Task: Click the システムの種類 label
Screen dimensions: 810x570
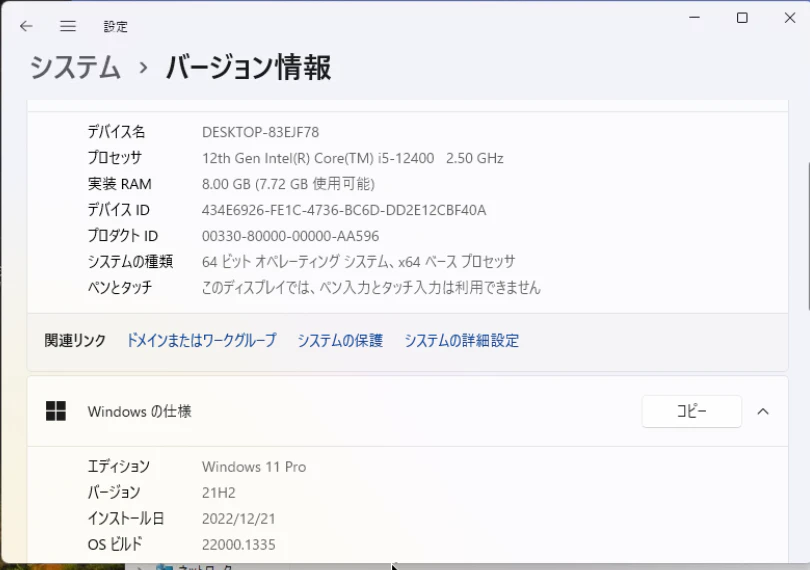Action: (130, 261)
